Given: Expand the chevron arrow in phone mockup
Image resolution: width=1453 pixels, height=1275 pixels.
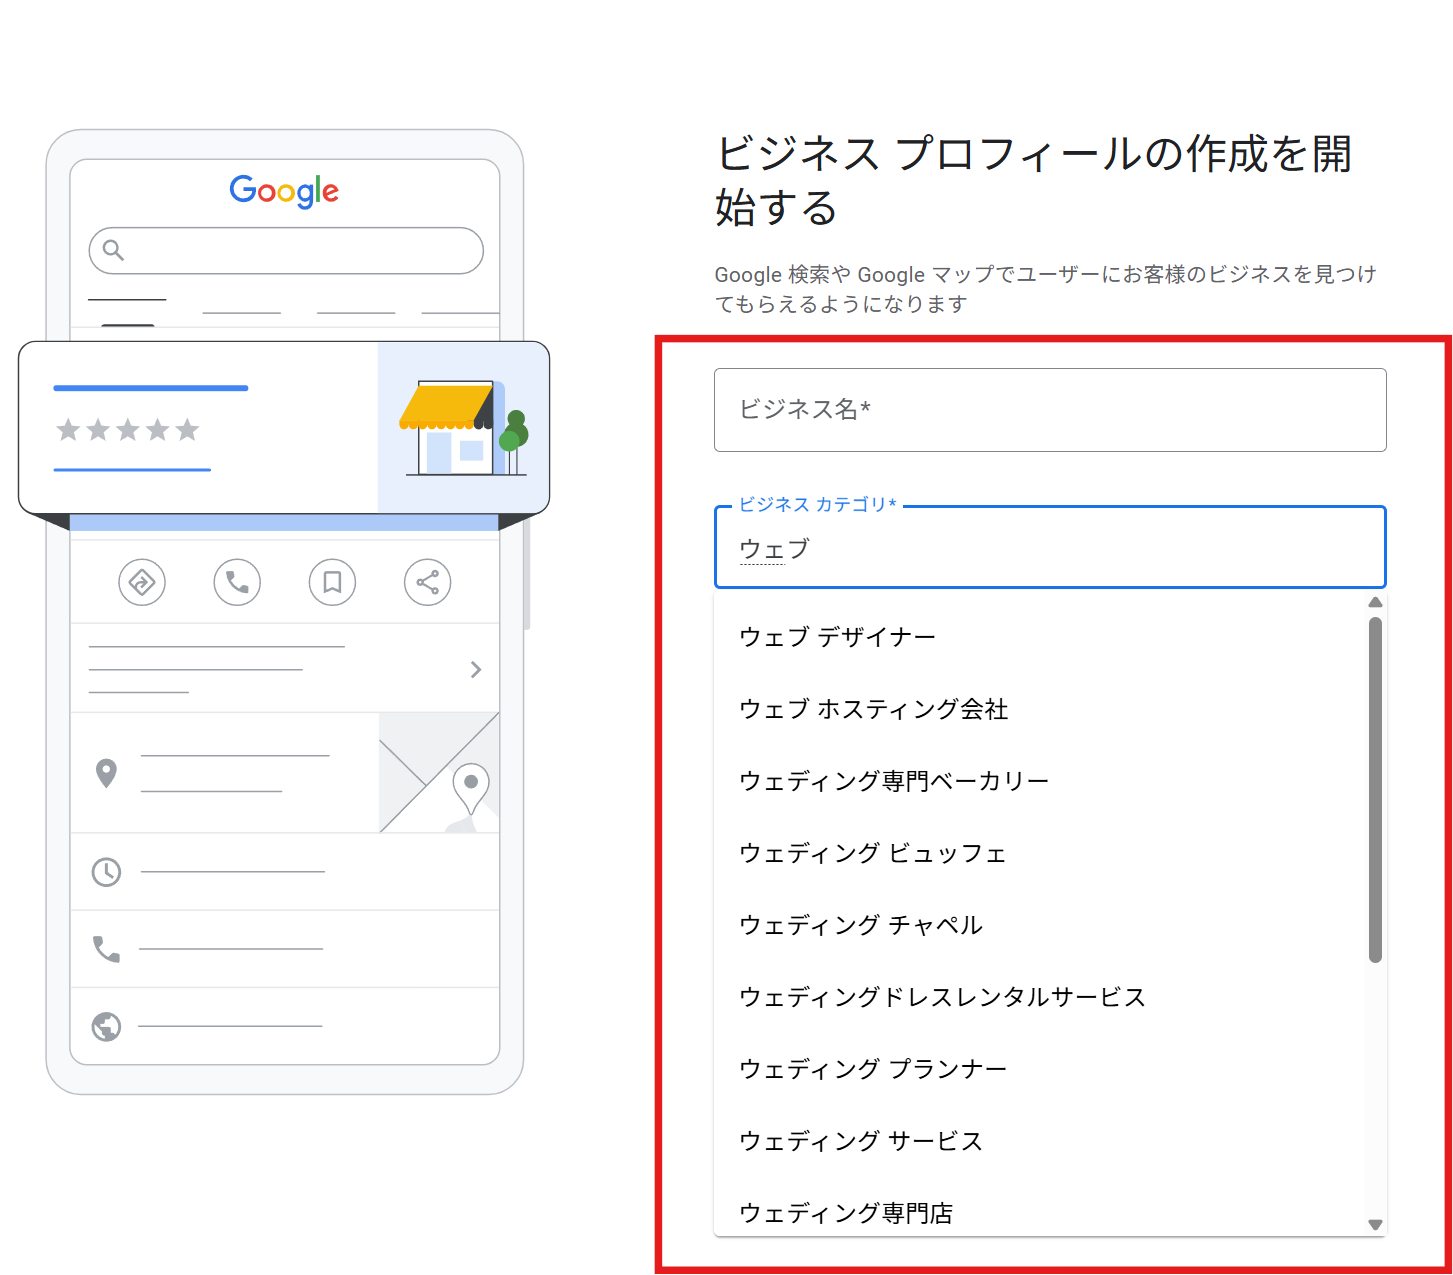Looking at the screenshot, I should 476,669.
